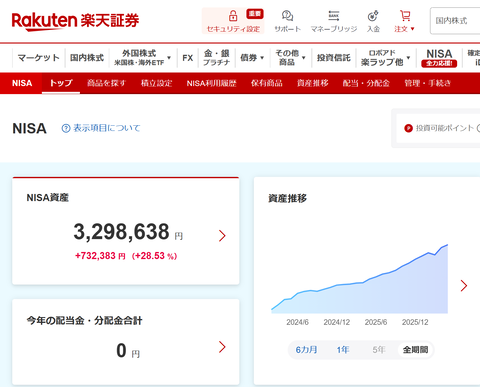Click the 0 円 dividend total value
Screen dimensions: 480x387
point(128,351)
